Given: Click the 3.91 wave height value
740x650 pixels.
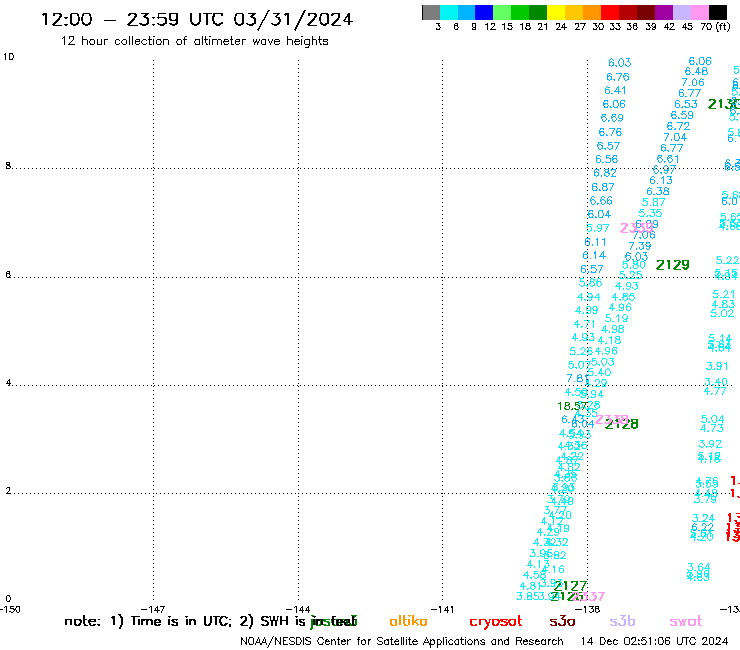Looking at the screenshot, I should [717, 366].
